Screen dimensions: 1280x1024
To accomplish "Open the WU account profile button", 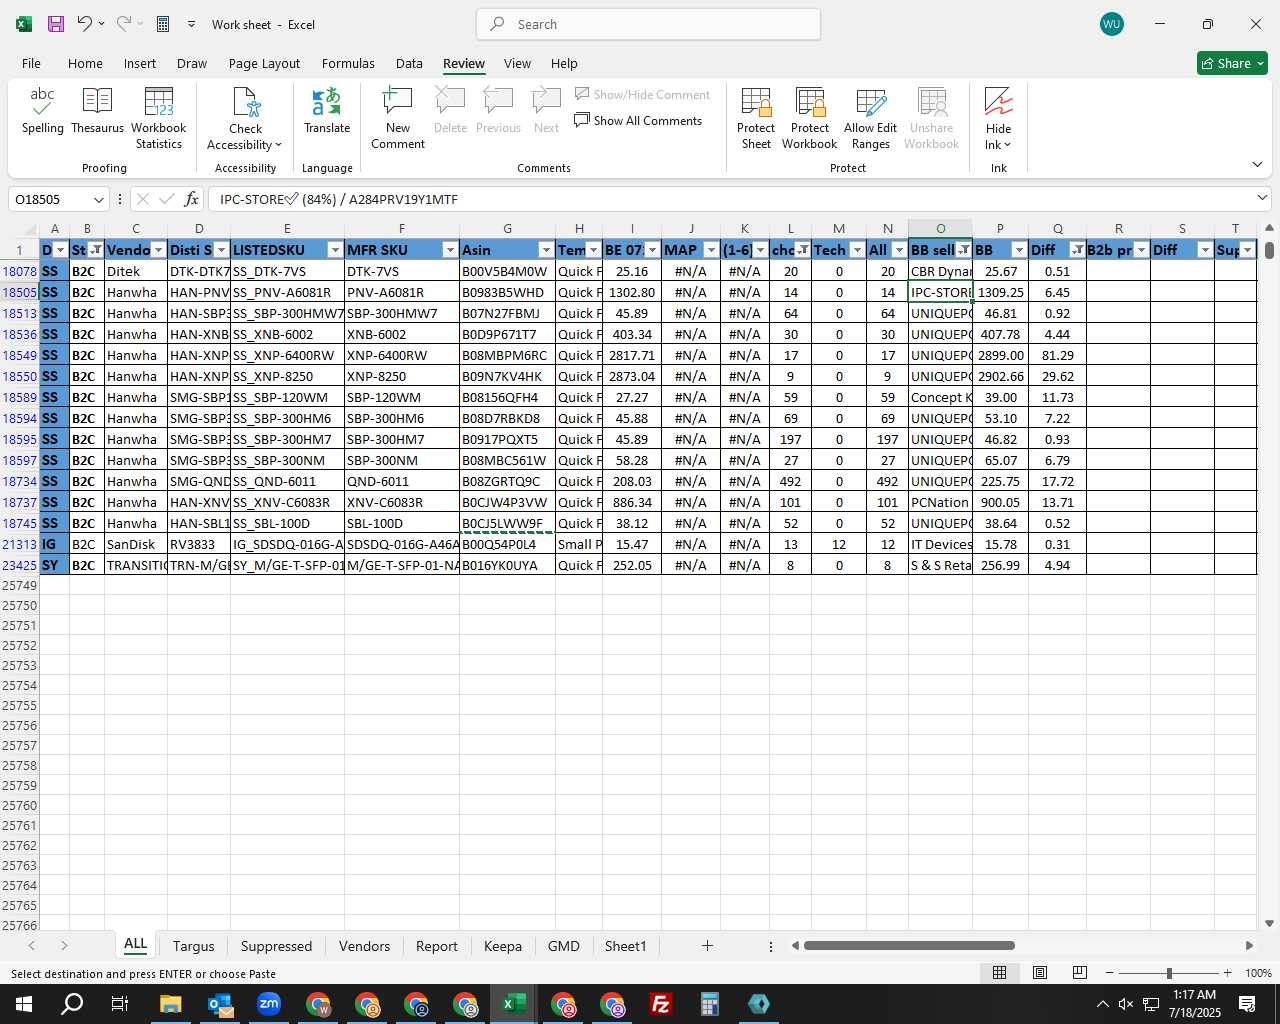I will point(1111,24).
